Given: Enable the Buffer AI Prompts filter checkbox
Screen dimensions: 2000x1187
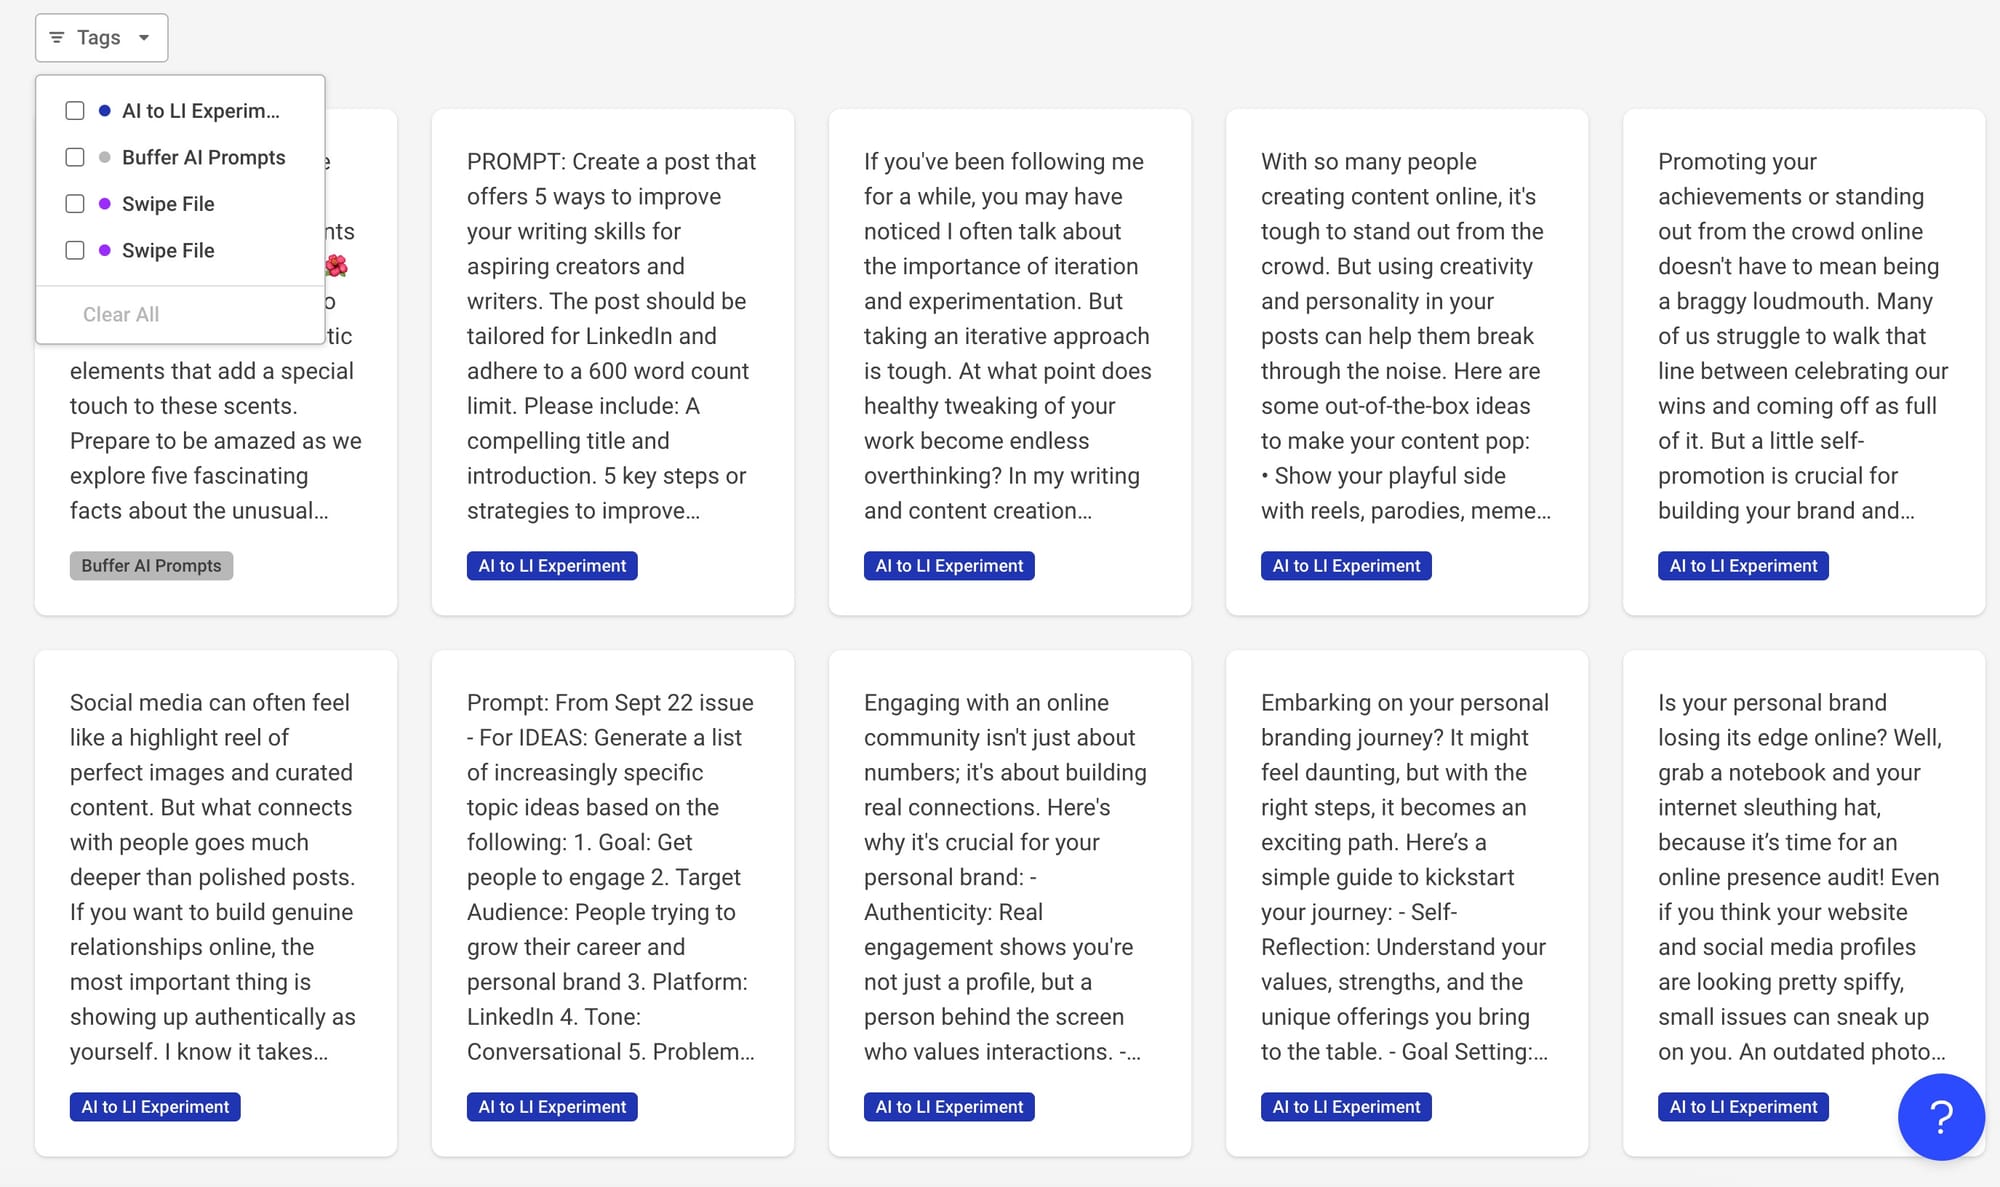Looking at the screenshot, I should point(74,157).
